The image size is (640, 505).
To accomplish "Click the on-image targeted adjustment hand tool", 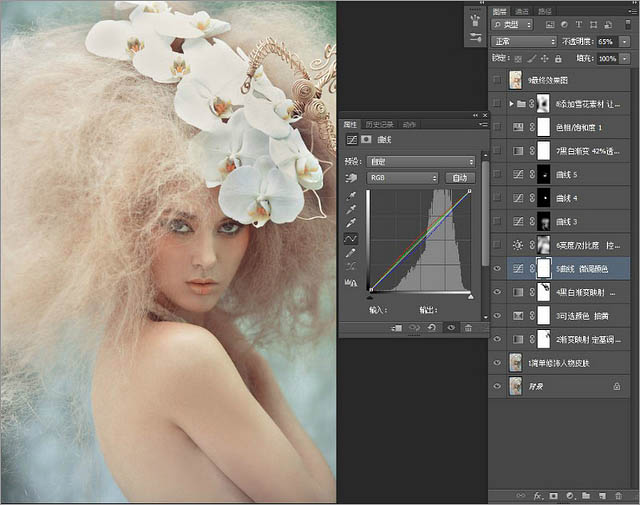I will (352, 177).
